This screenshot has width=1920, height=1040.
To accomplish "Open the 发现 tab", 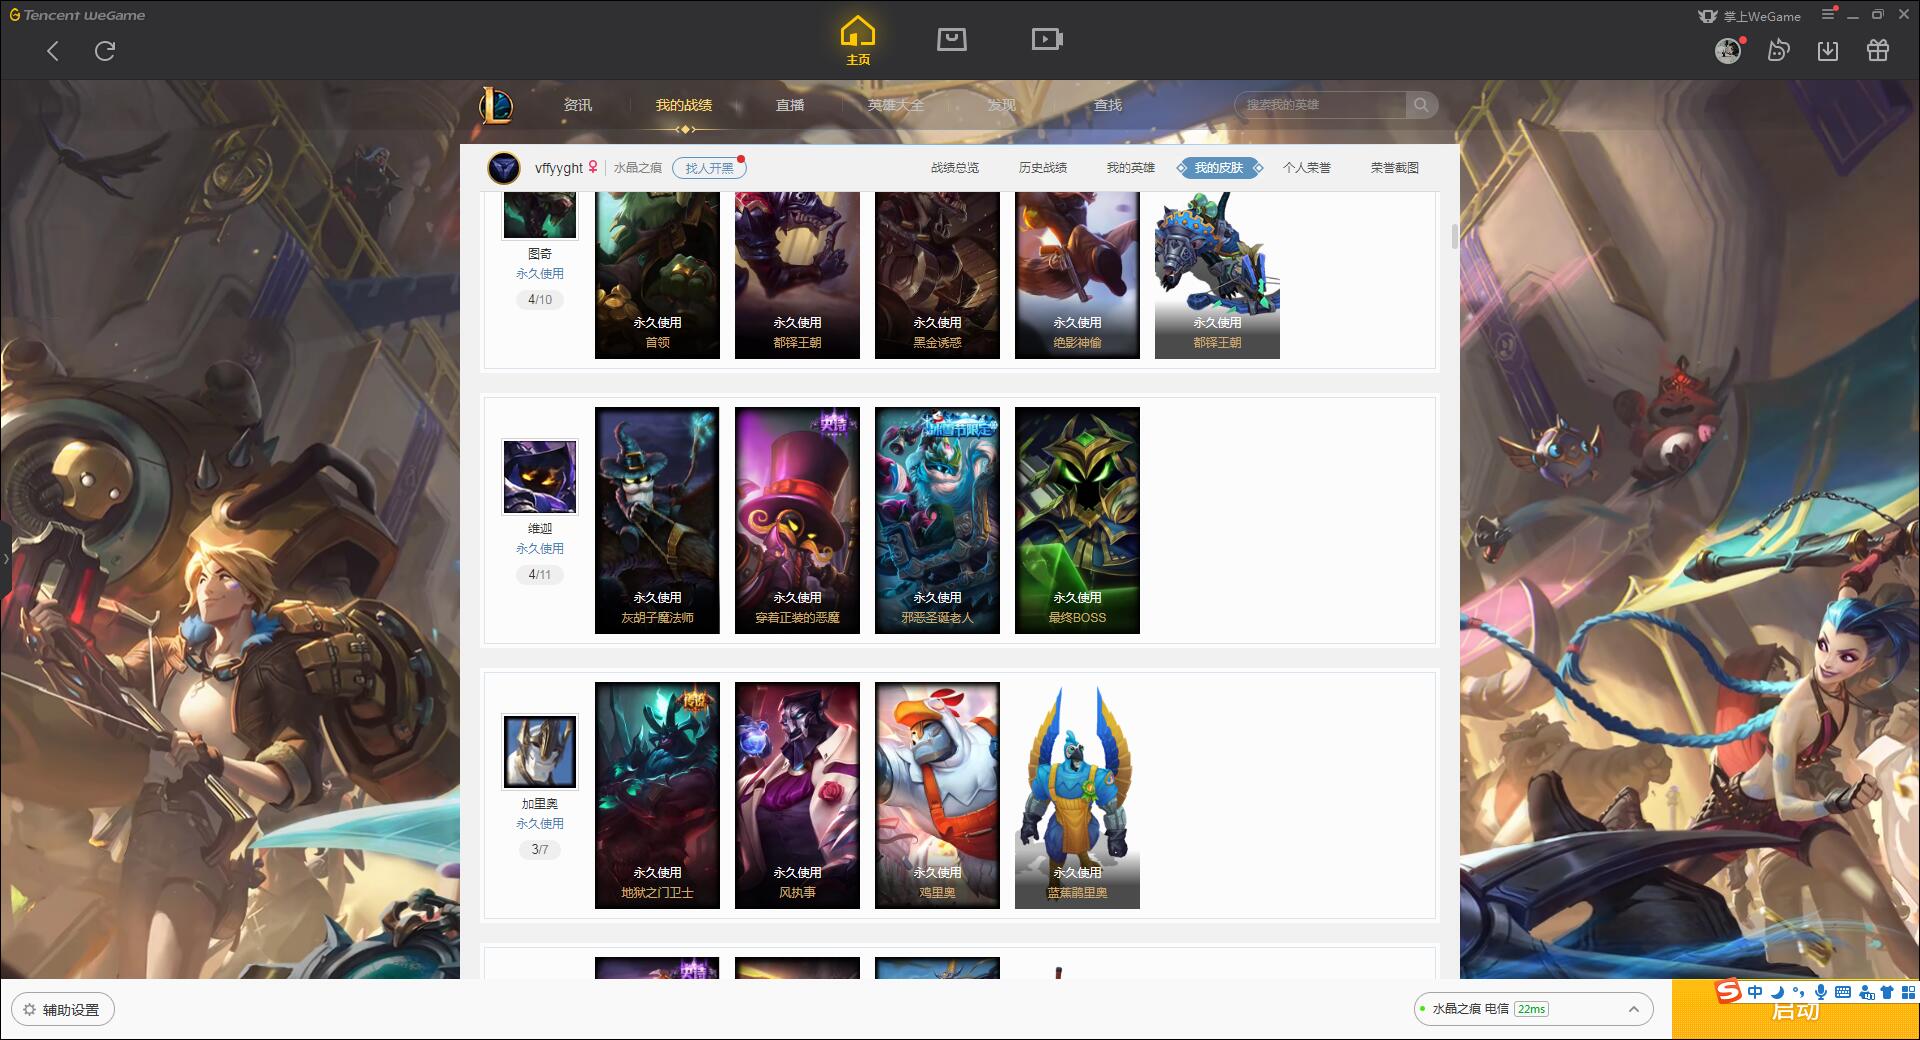I will [1002, 105].
